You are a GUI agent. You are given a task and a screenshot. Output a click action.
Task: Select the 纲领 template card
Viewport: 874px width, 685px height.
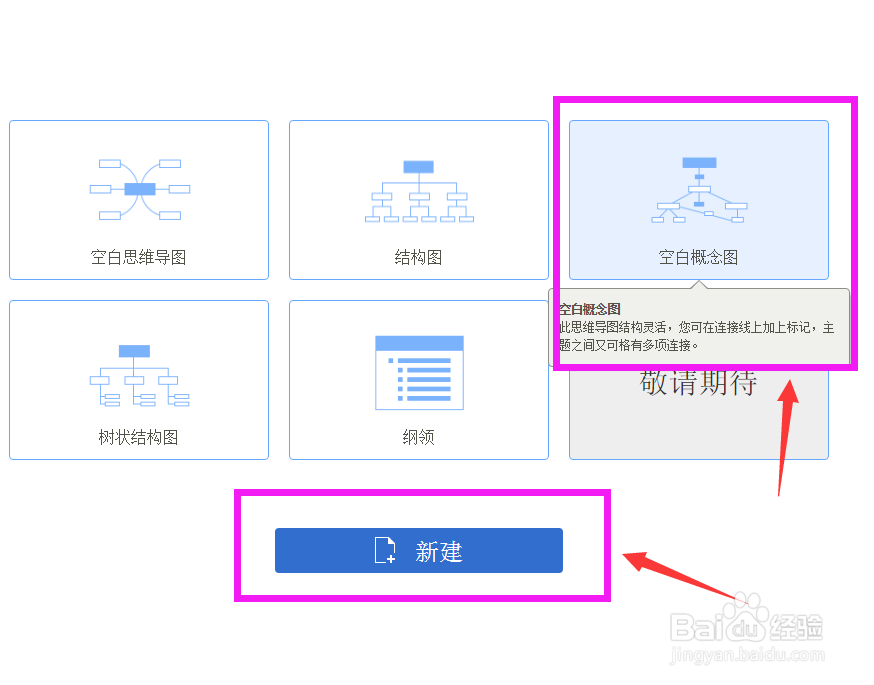418,380
